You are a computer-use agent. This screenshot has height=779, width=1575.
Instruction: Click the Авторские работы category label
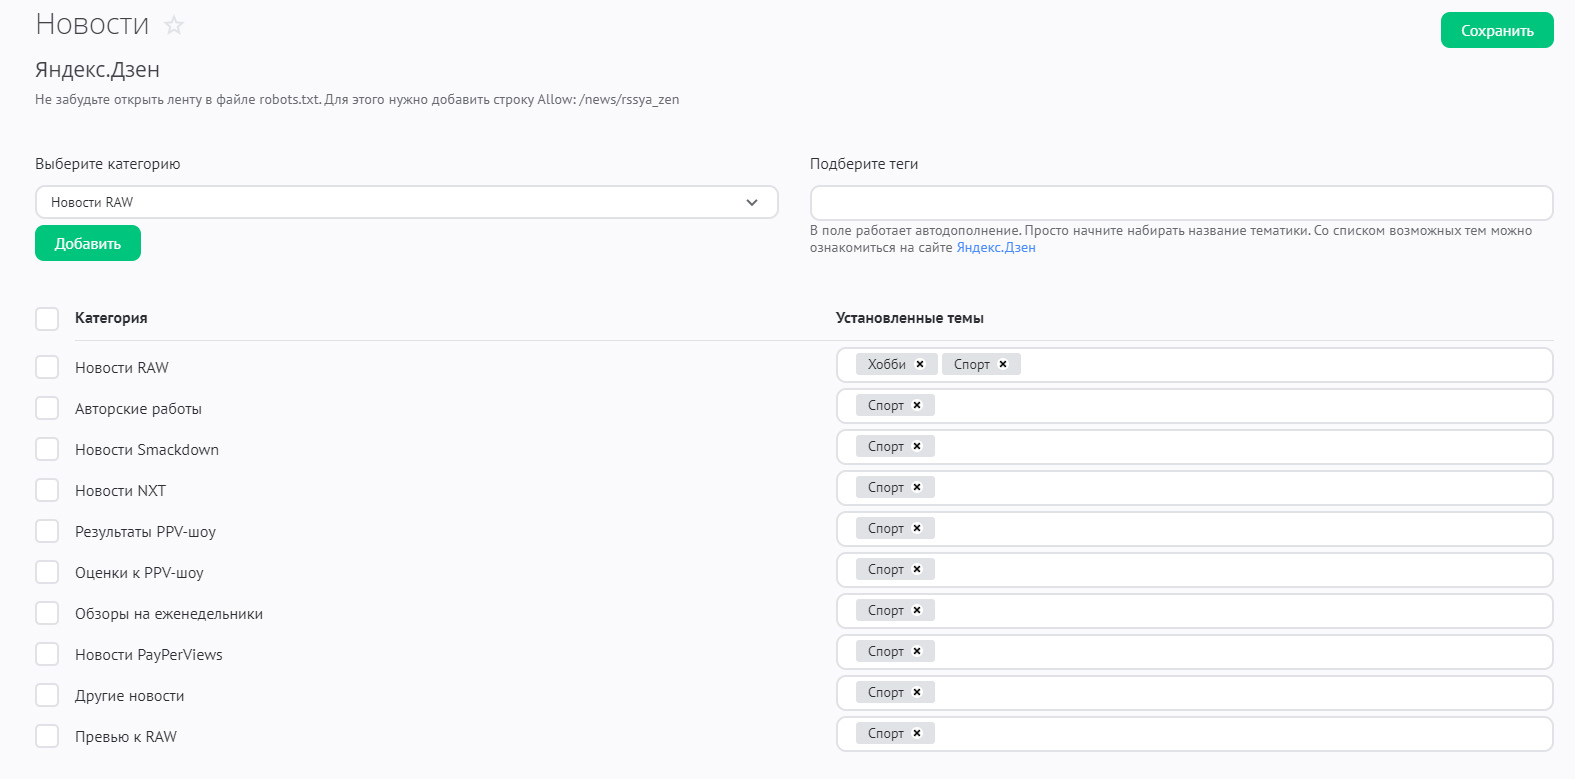pos(138,409)
